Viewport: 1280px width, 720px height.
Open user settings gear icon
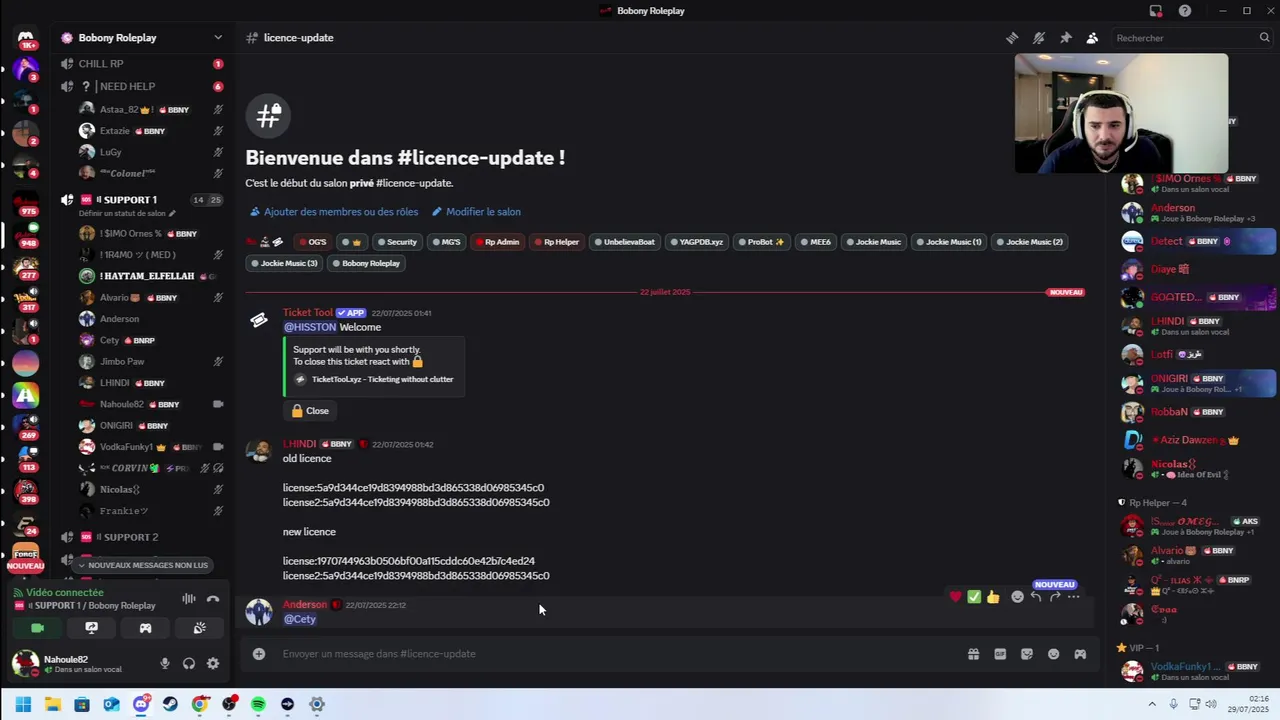pyautogui.click(x=213, y=664)
